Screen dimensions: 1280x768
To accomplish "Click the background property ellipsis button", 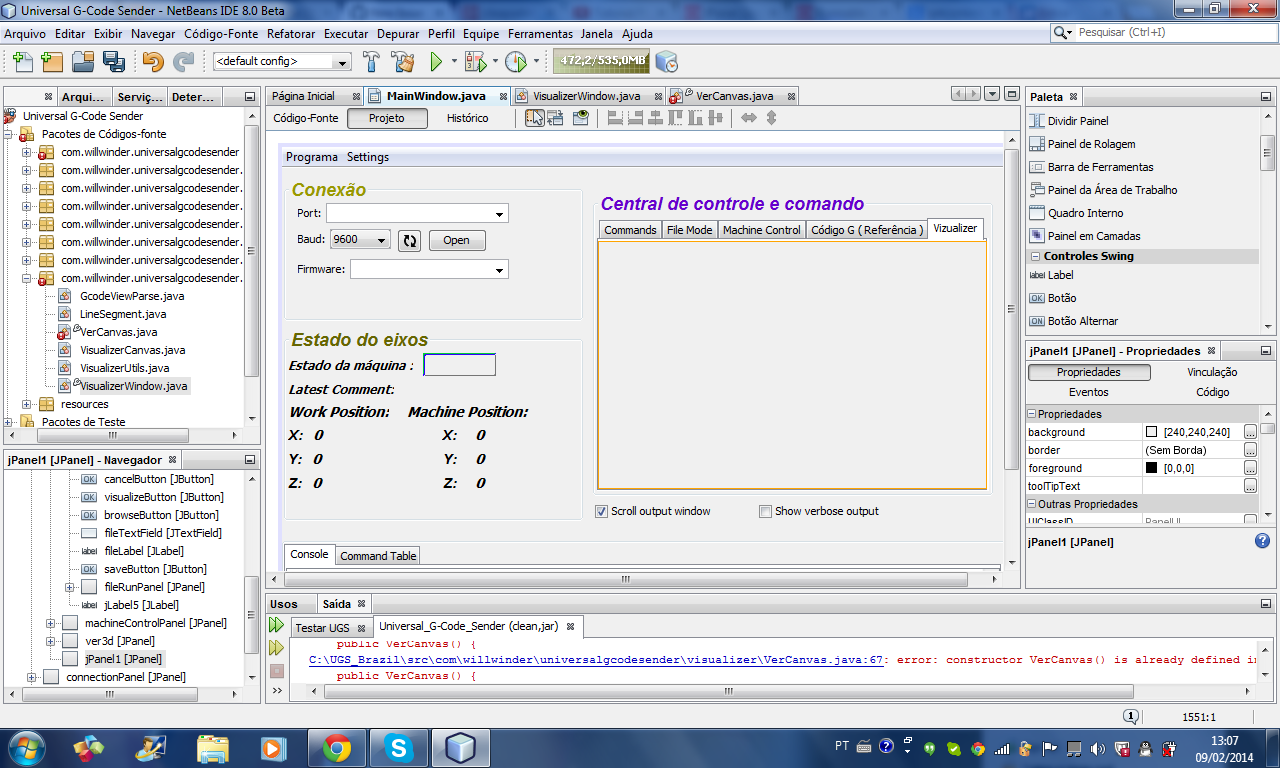I will 1250,432.
